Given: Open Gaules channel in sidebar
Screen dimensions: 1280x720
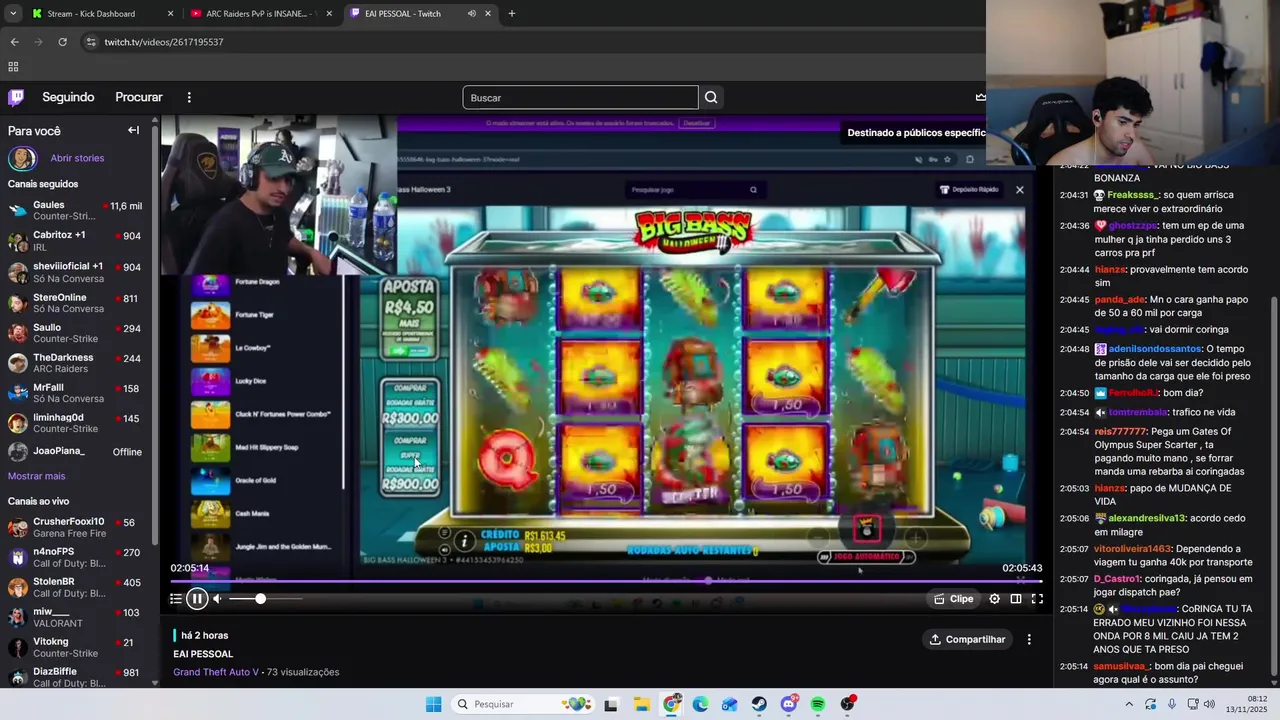Looking at the screenshot, I should pos(77,210).
